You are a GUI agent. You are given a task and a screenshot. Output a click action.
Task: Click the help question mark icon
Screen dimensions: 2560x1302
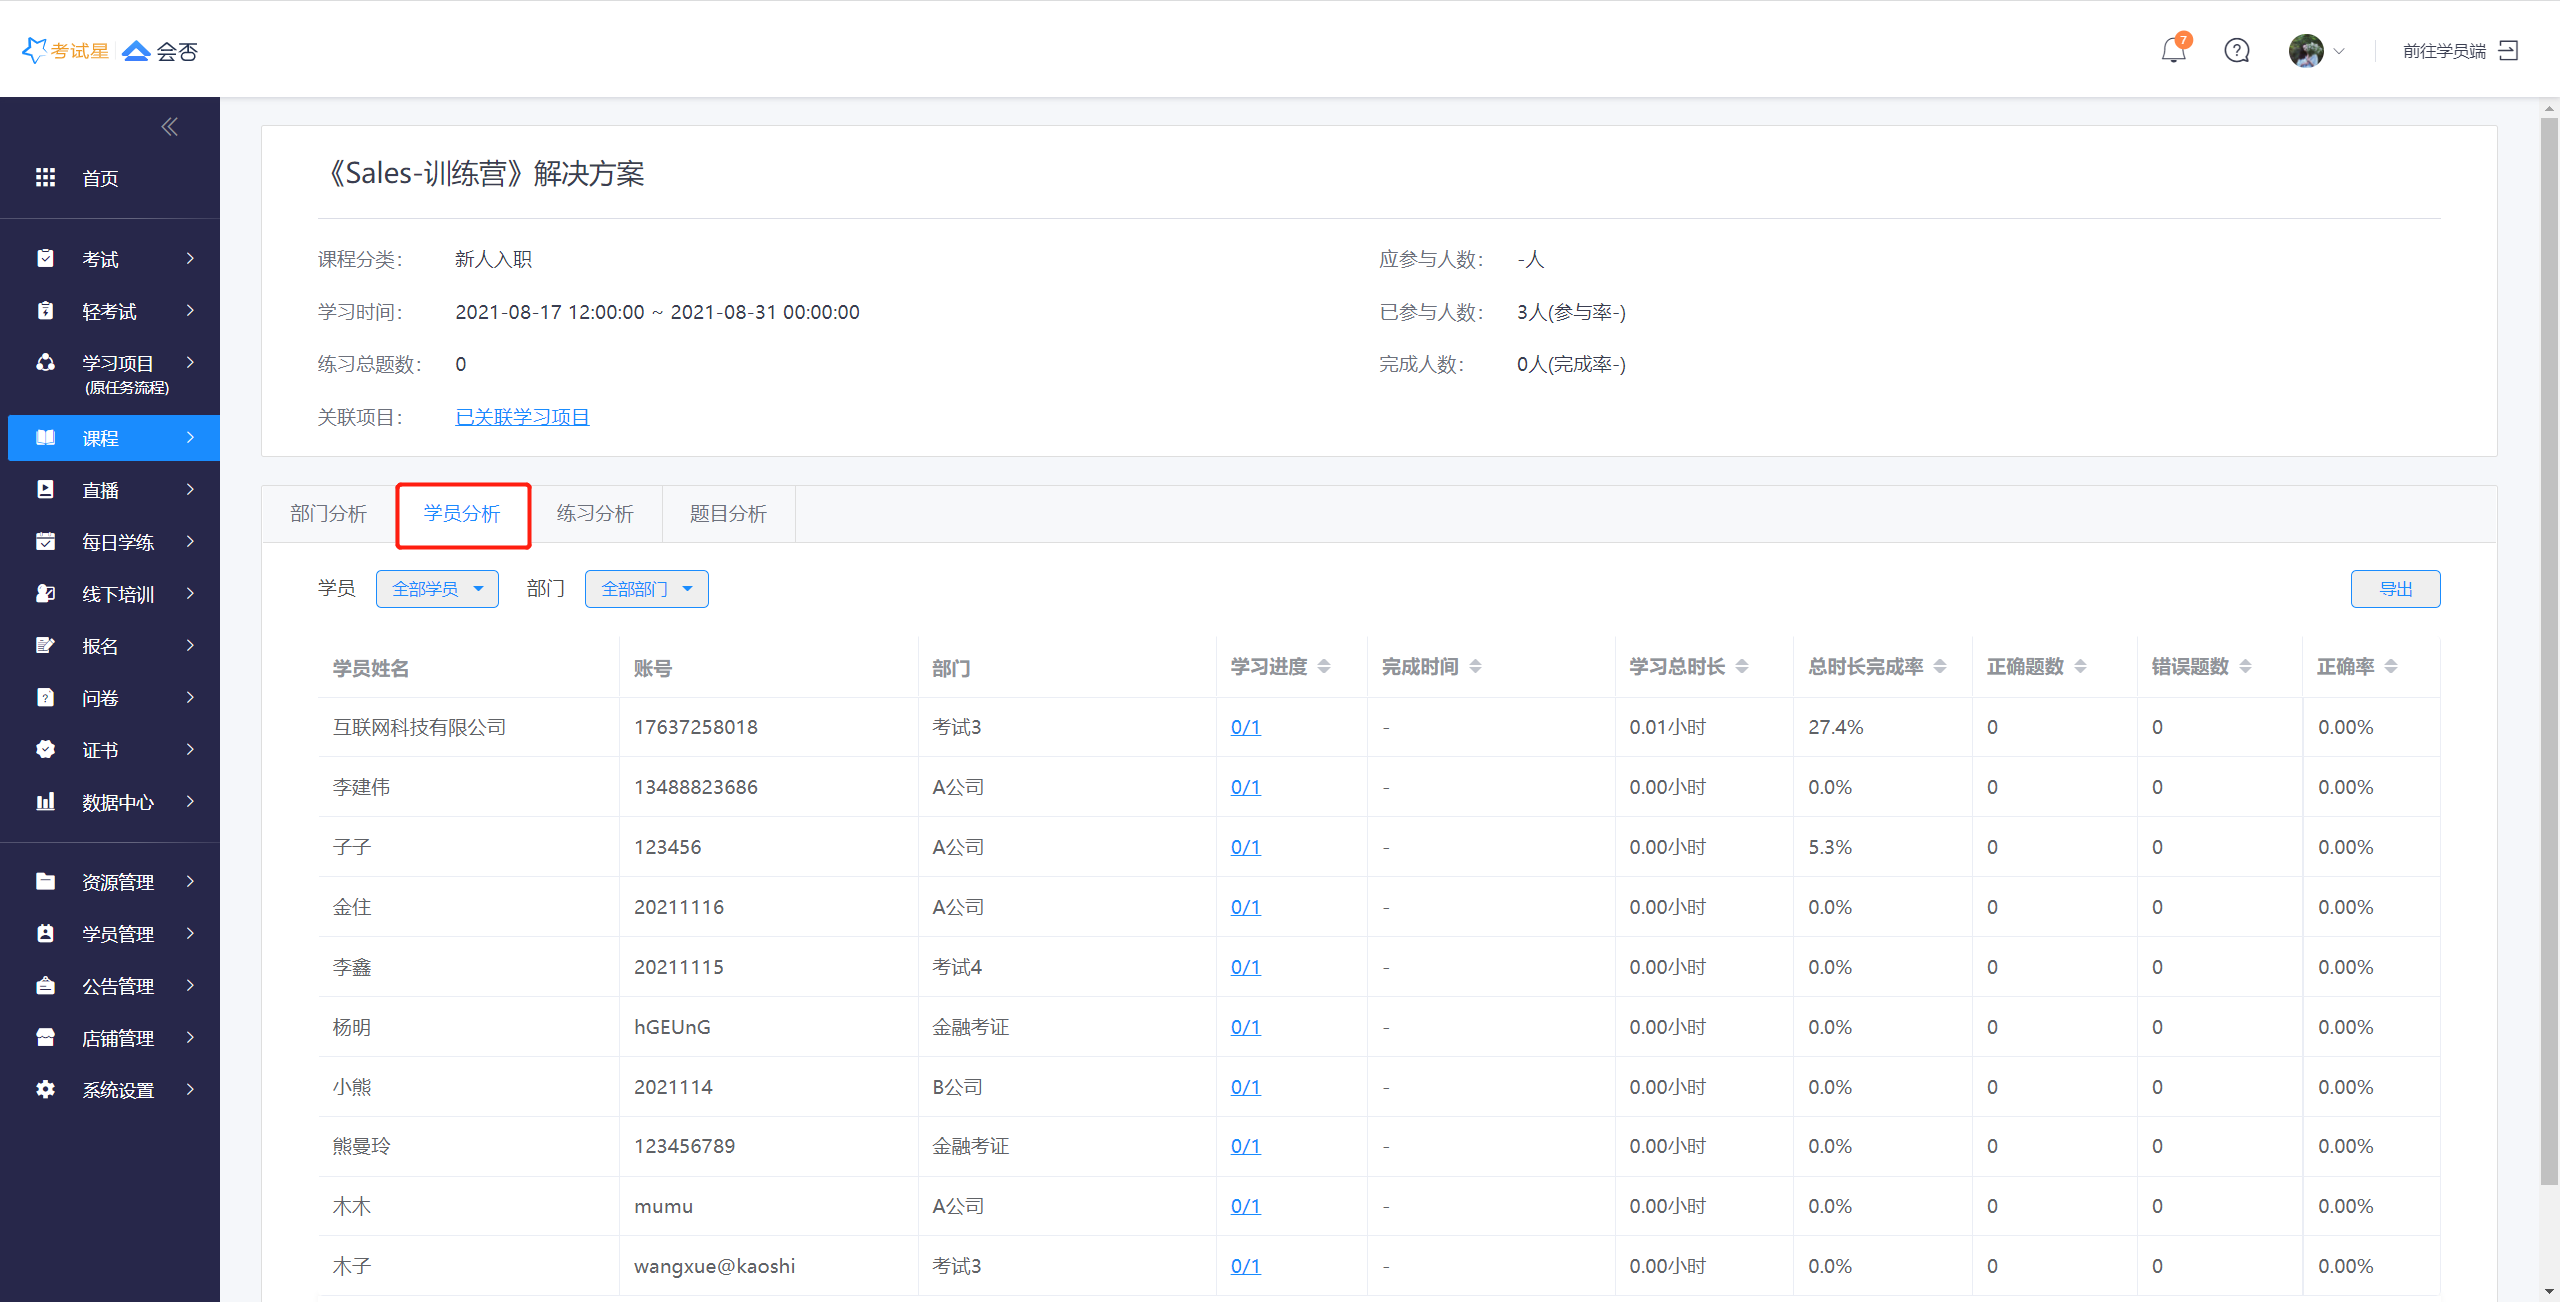click(2237, 51)
